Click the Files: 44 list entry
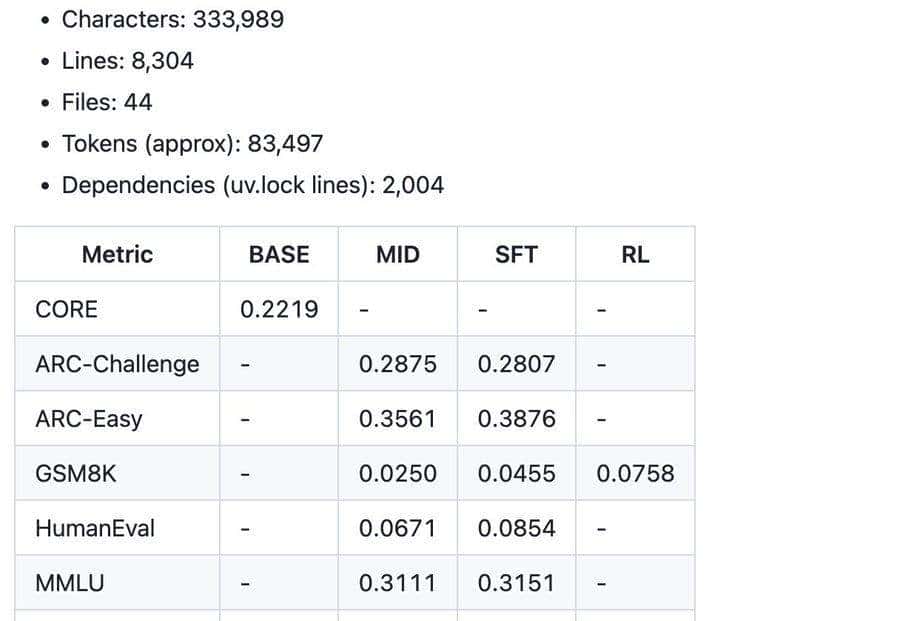Viewport: 900px width, 621px height. point(106,102)
